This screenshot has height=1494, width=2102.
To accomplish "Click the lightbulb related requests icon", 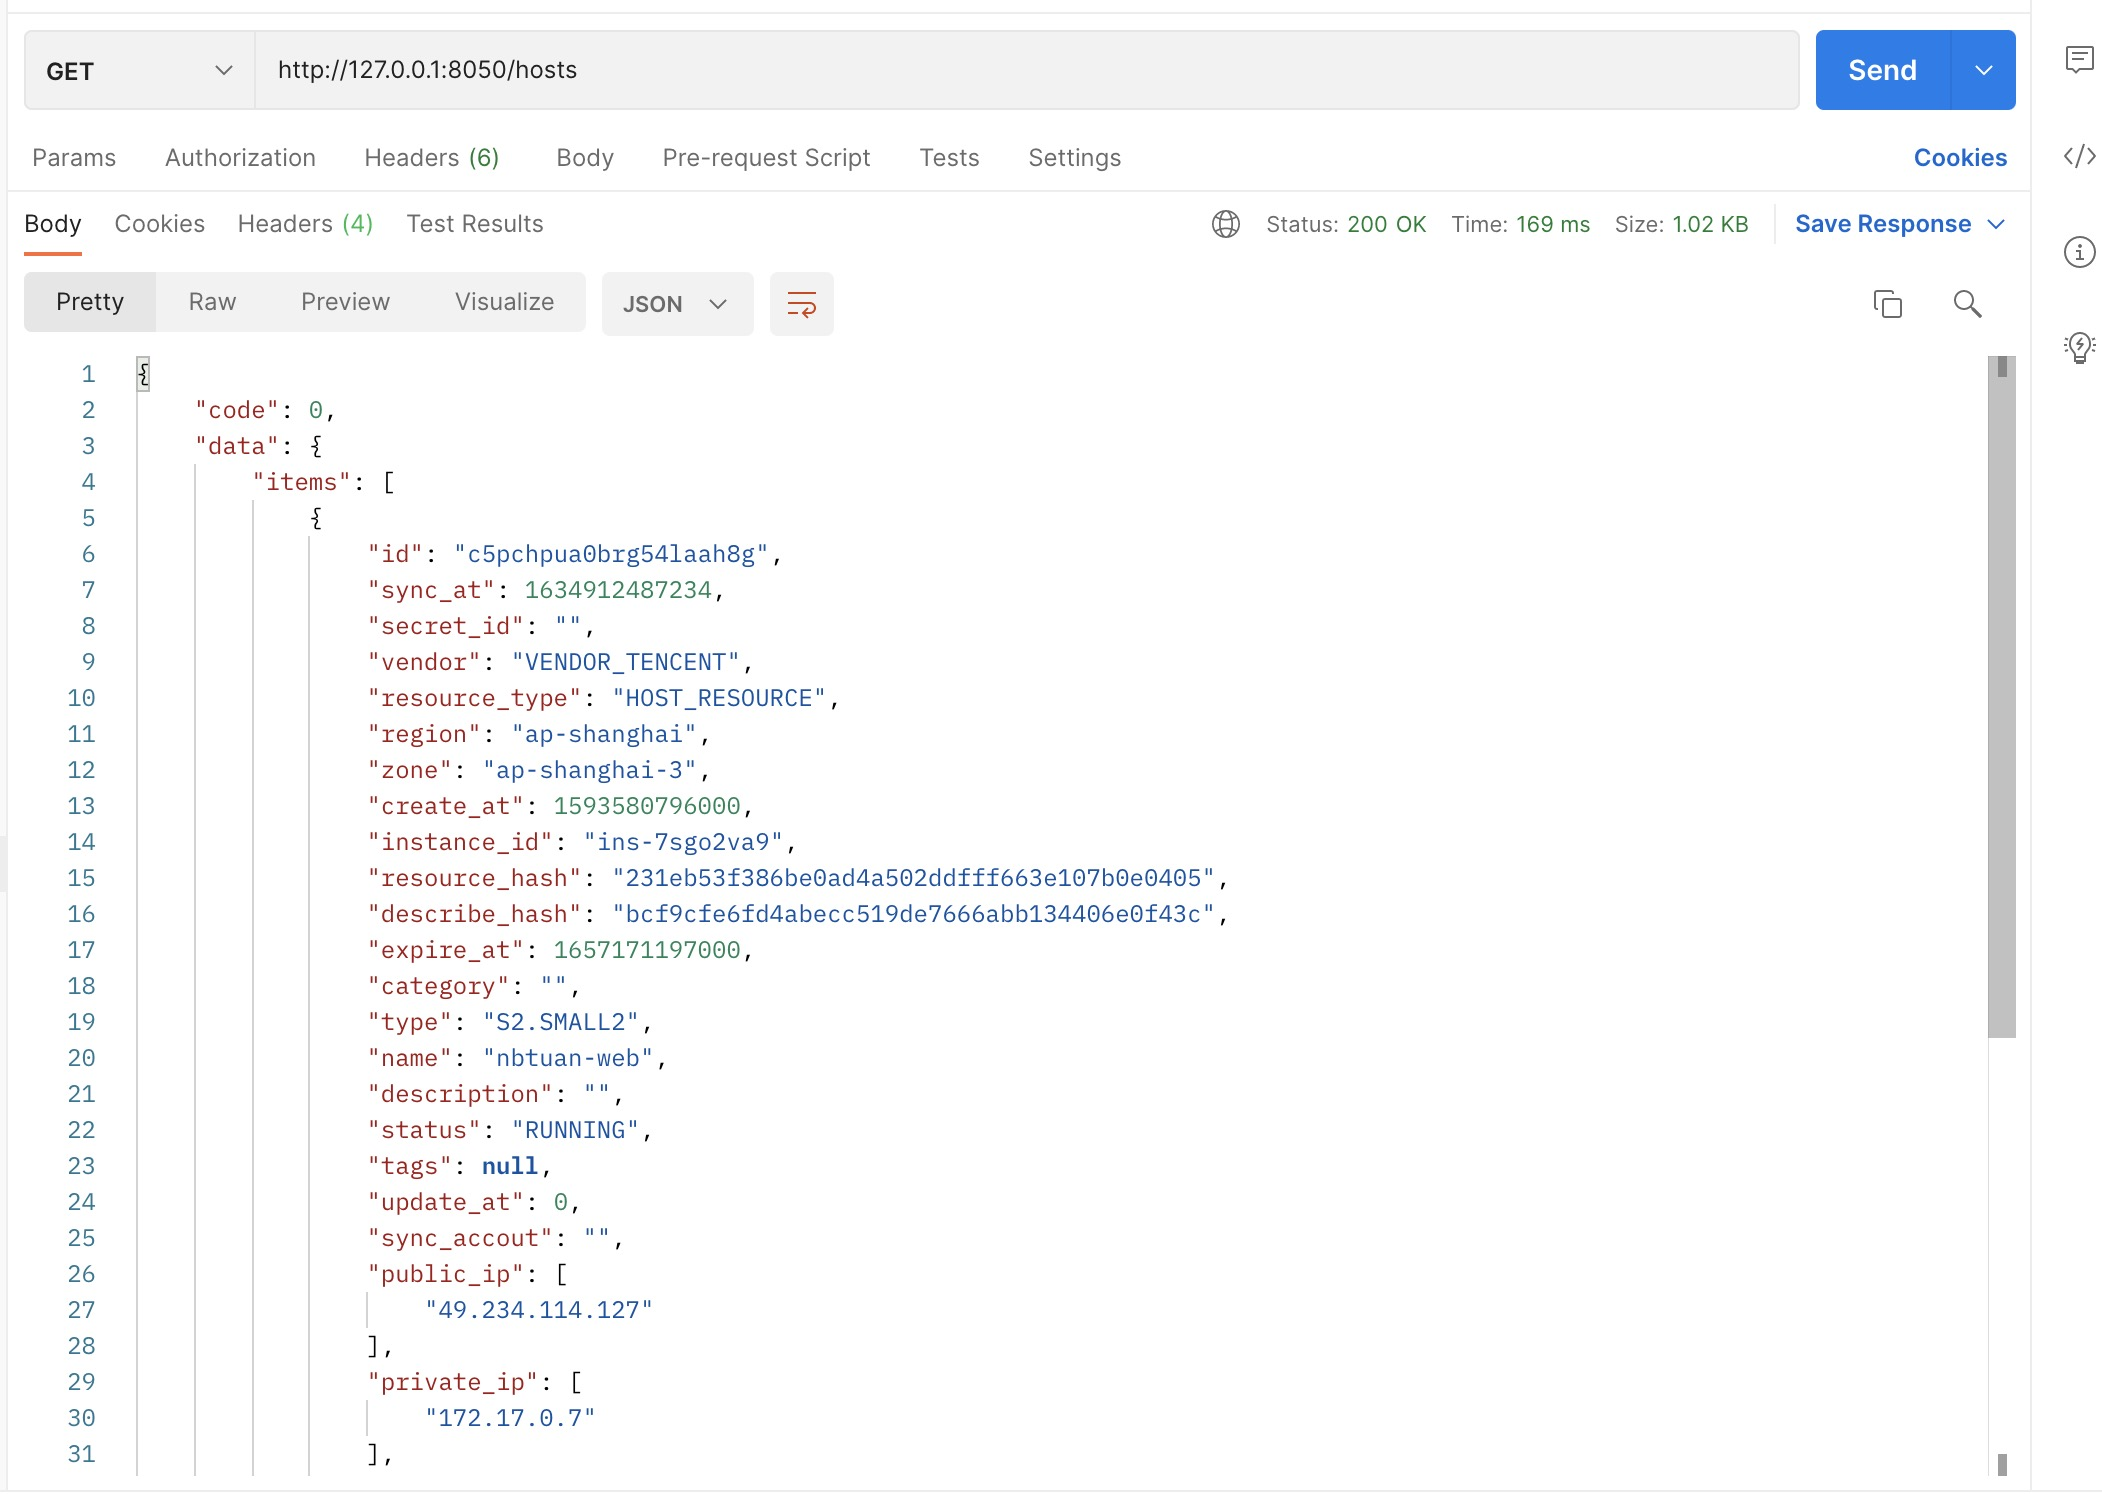I will (2079, 347).
